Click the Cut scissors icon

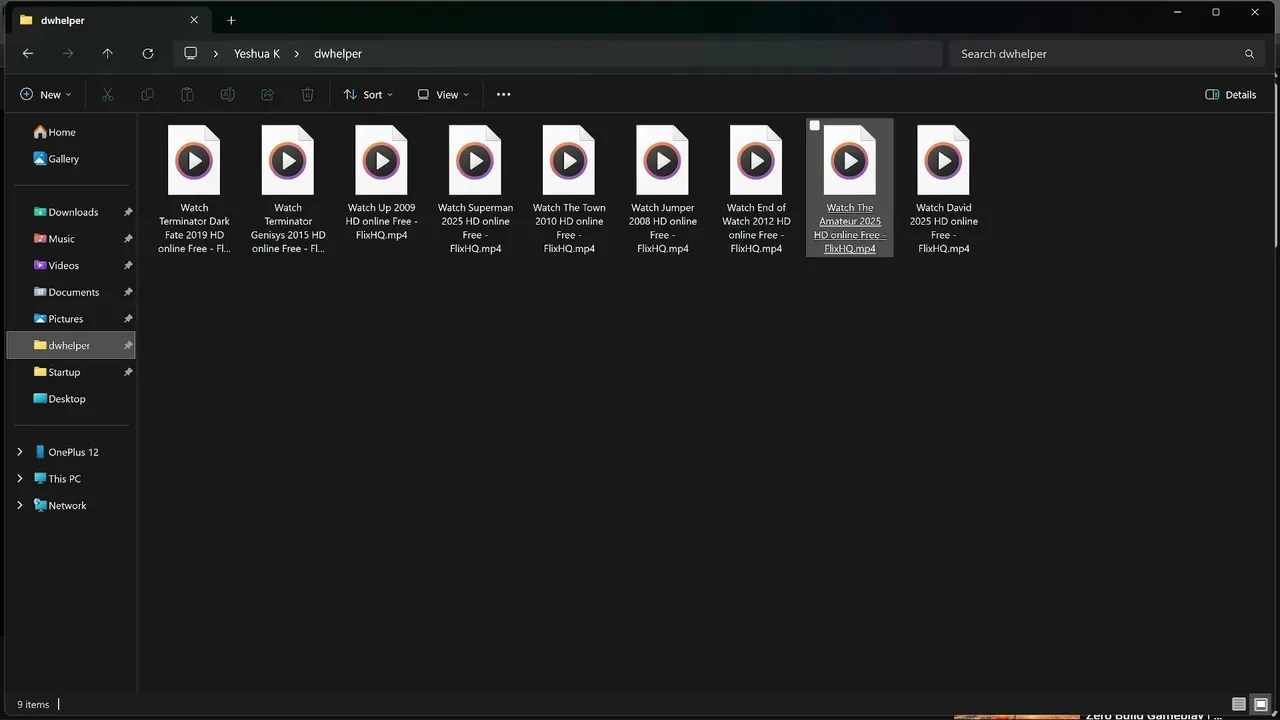click(107, 94)
